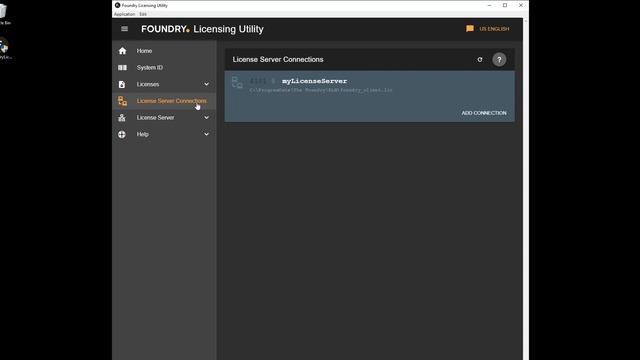The width and height of the screenshot is (640, 360).
Task: Maximize the Foundry Licensing Utility window
Action: 505,5
